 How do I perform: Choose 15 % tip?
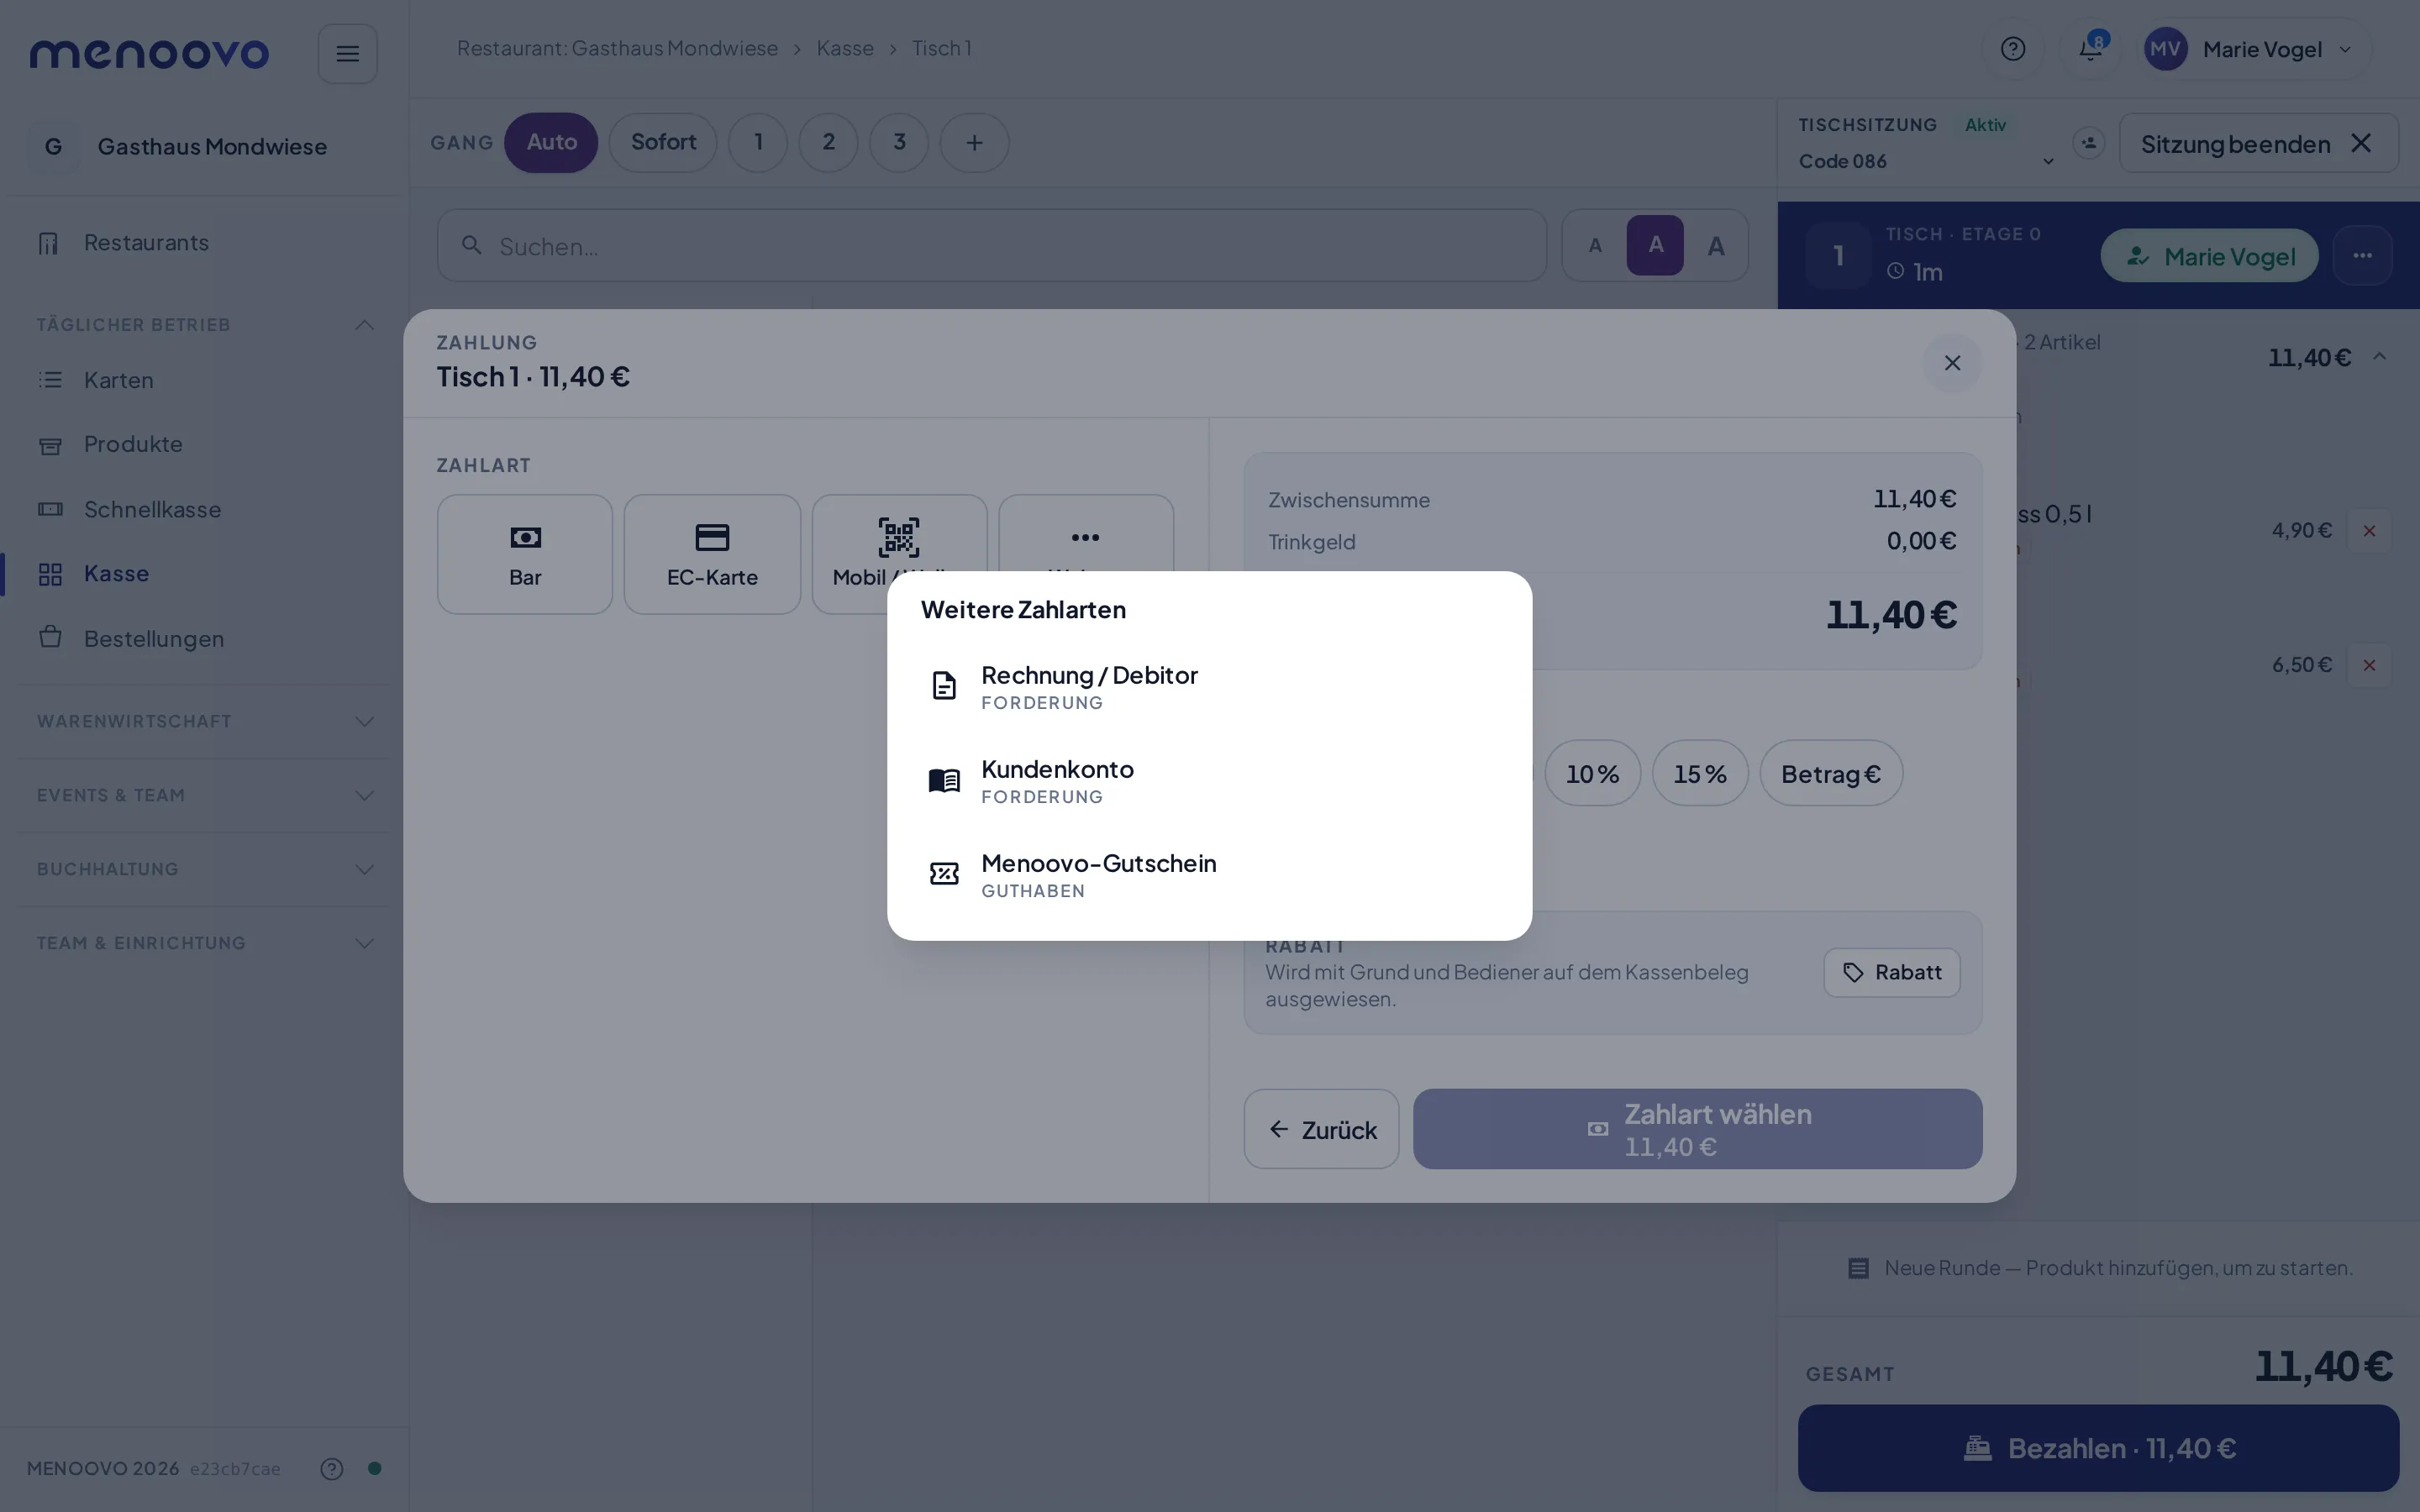tap(1700, 773)
